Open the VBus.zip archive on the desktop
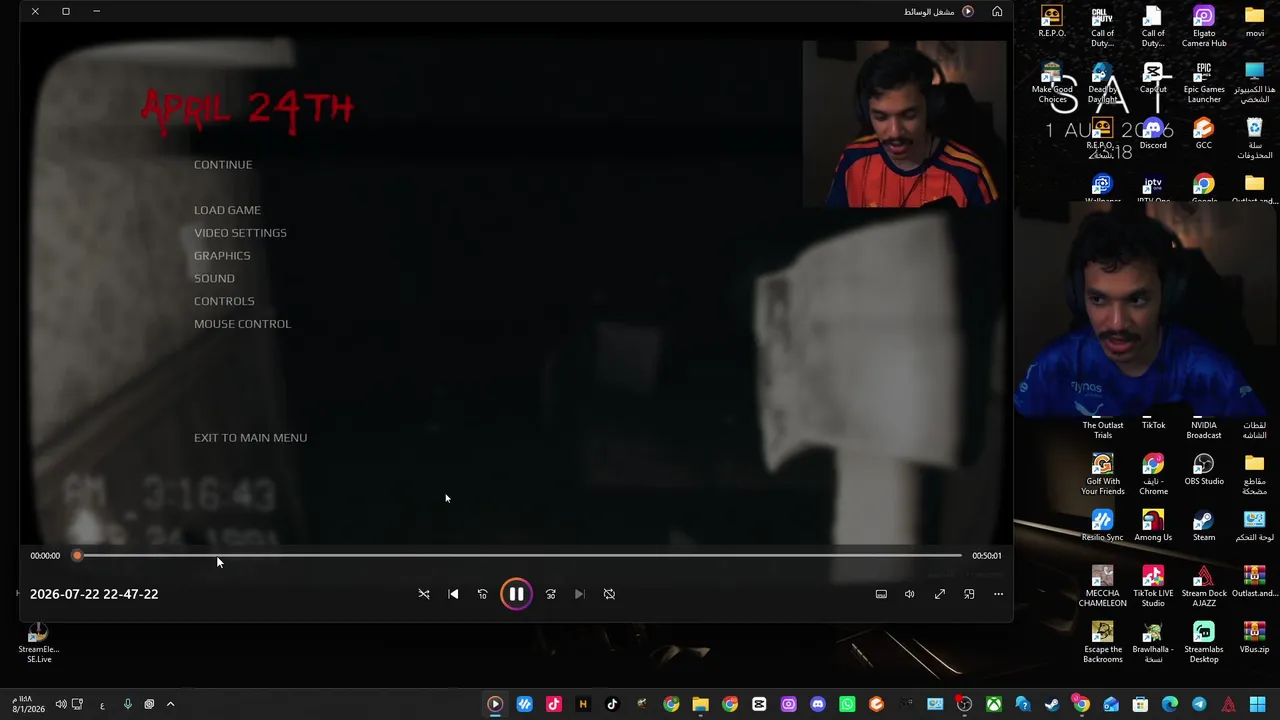The image size is (1280, 720). (1255, 639)
